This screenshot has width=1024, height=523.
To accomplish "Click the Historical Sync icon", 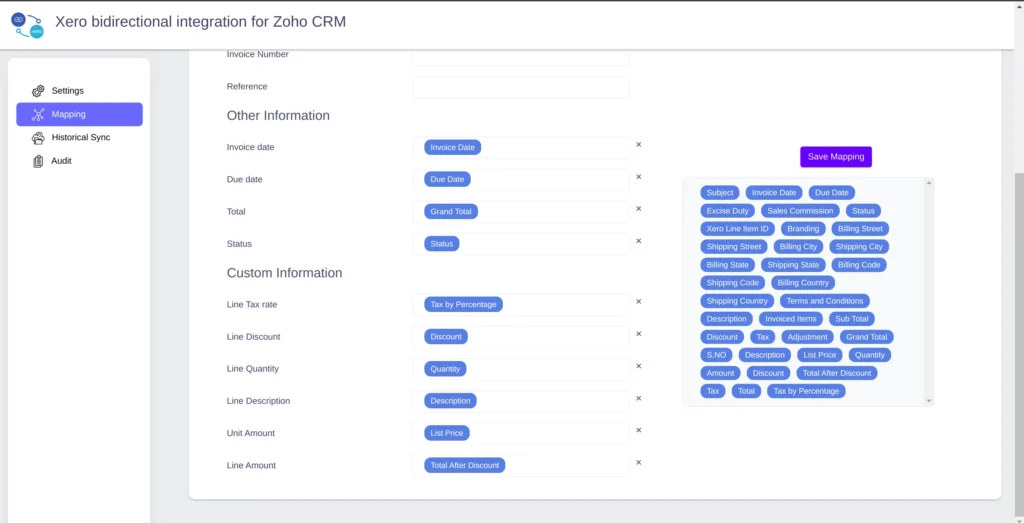I will point(39,138).
